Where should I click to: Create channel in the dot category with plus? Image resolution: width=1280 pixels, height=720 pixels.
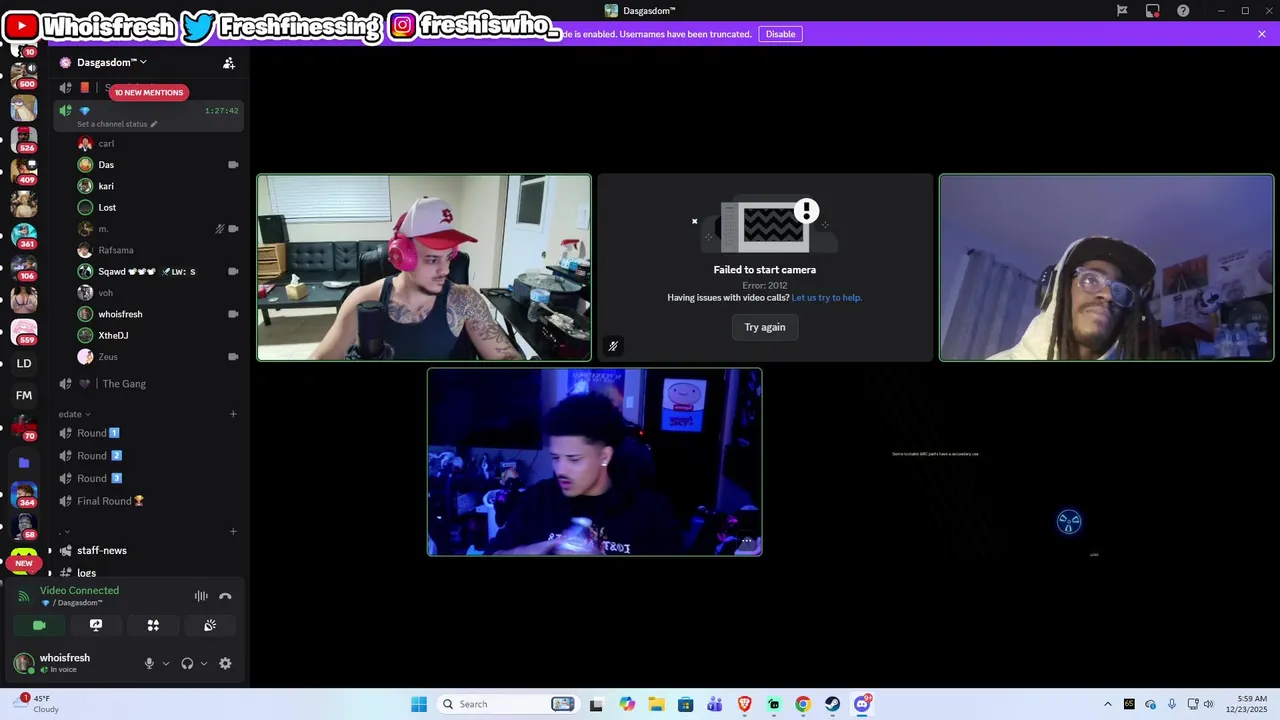tap(233, 531)
